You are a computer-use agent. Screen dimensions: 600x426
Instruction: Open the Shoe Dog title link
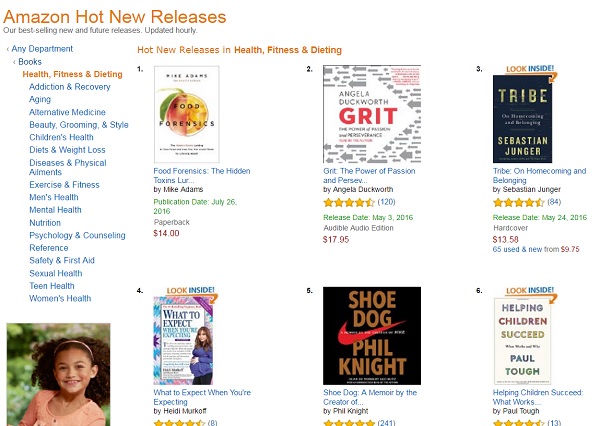tap(370, 393)
